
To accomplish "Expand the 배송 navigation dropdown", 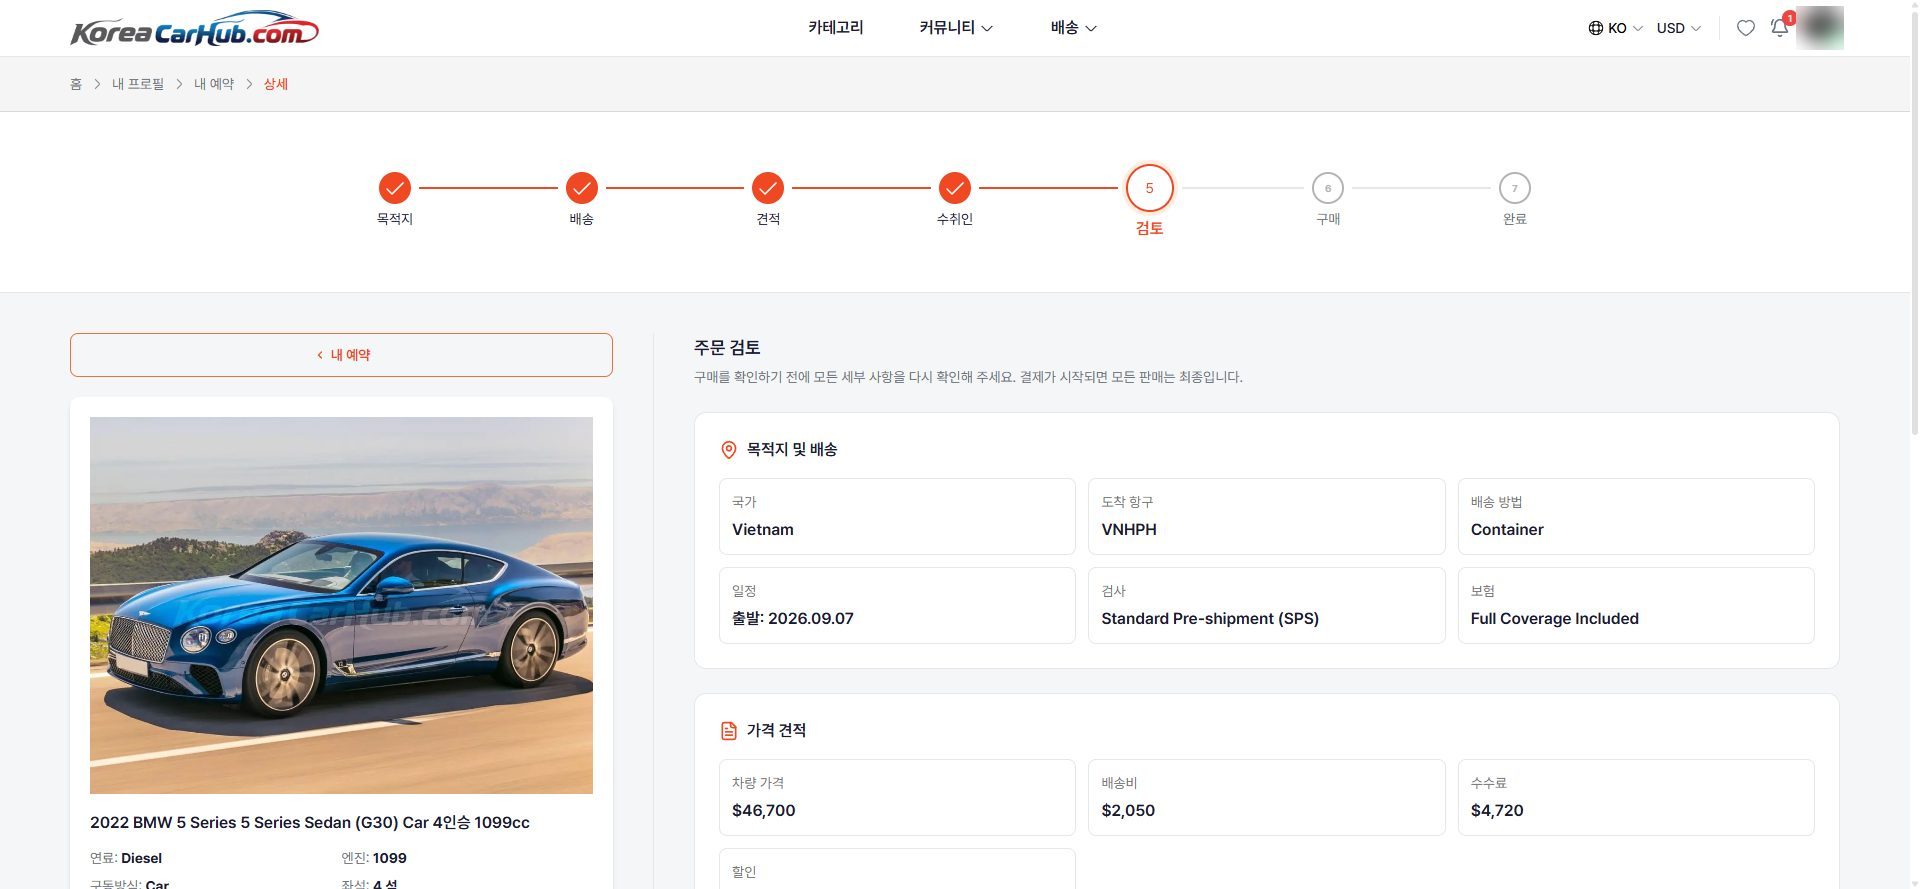I will point(1074,28).
